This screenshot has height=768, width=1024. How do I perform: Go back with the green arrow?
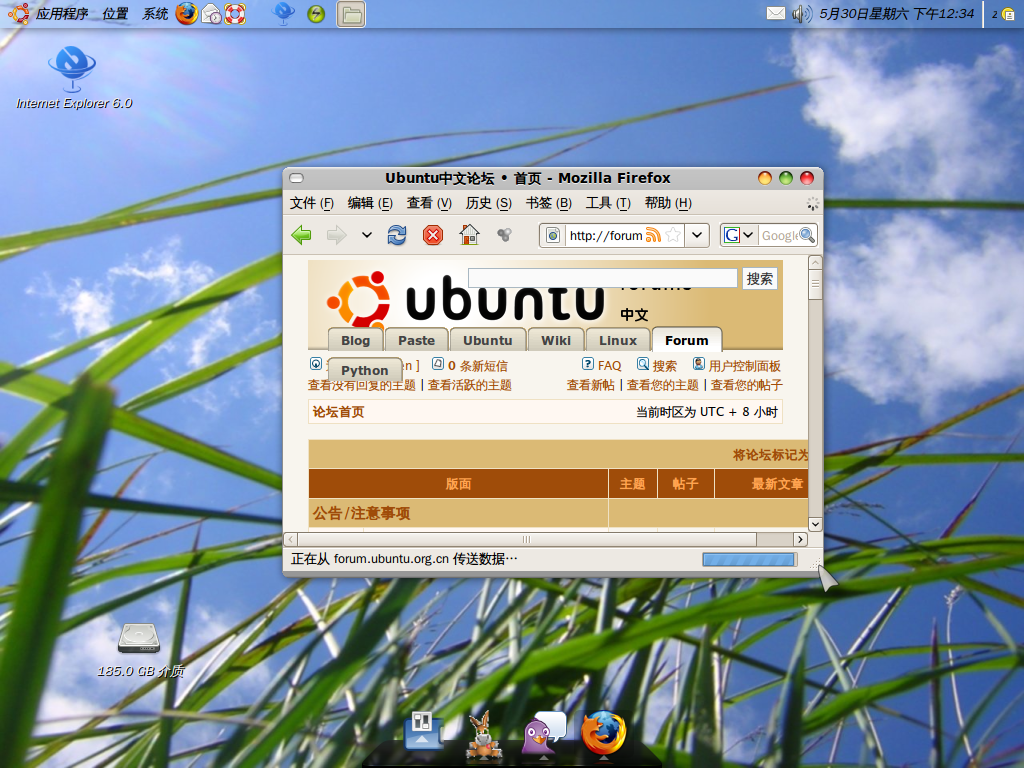(x=301, y=235)
